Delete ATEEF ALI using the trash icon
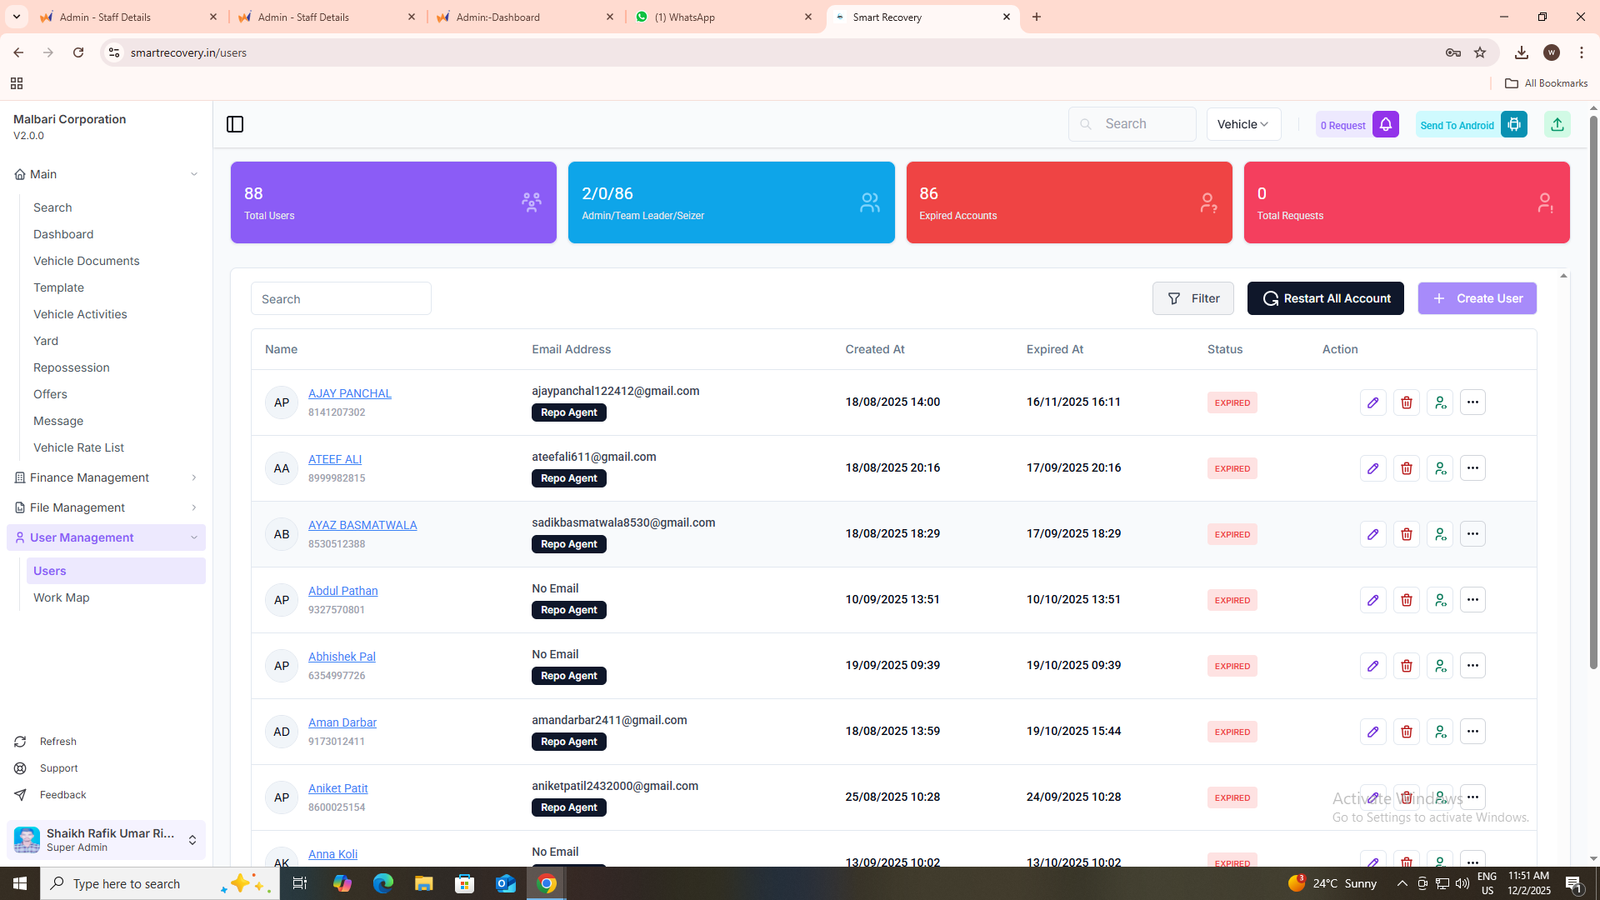 [1406, 468]
